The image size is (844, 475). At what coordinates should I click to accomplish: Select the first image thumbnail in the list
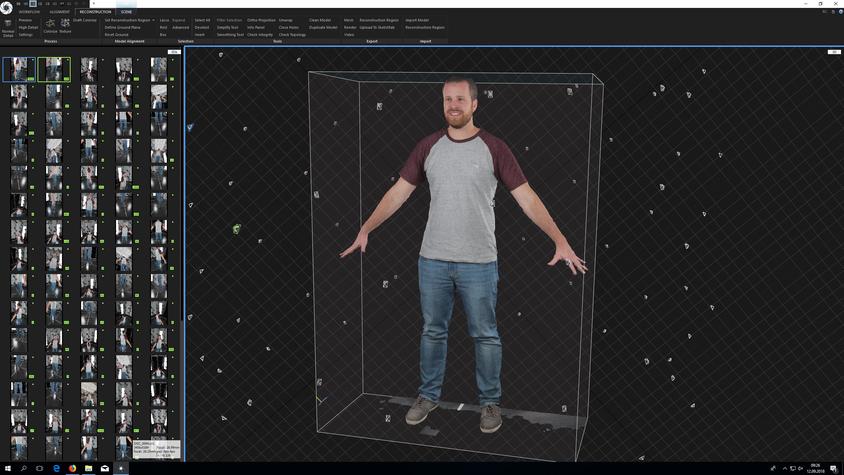coord(18,69)
